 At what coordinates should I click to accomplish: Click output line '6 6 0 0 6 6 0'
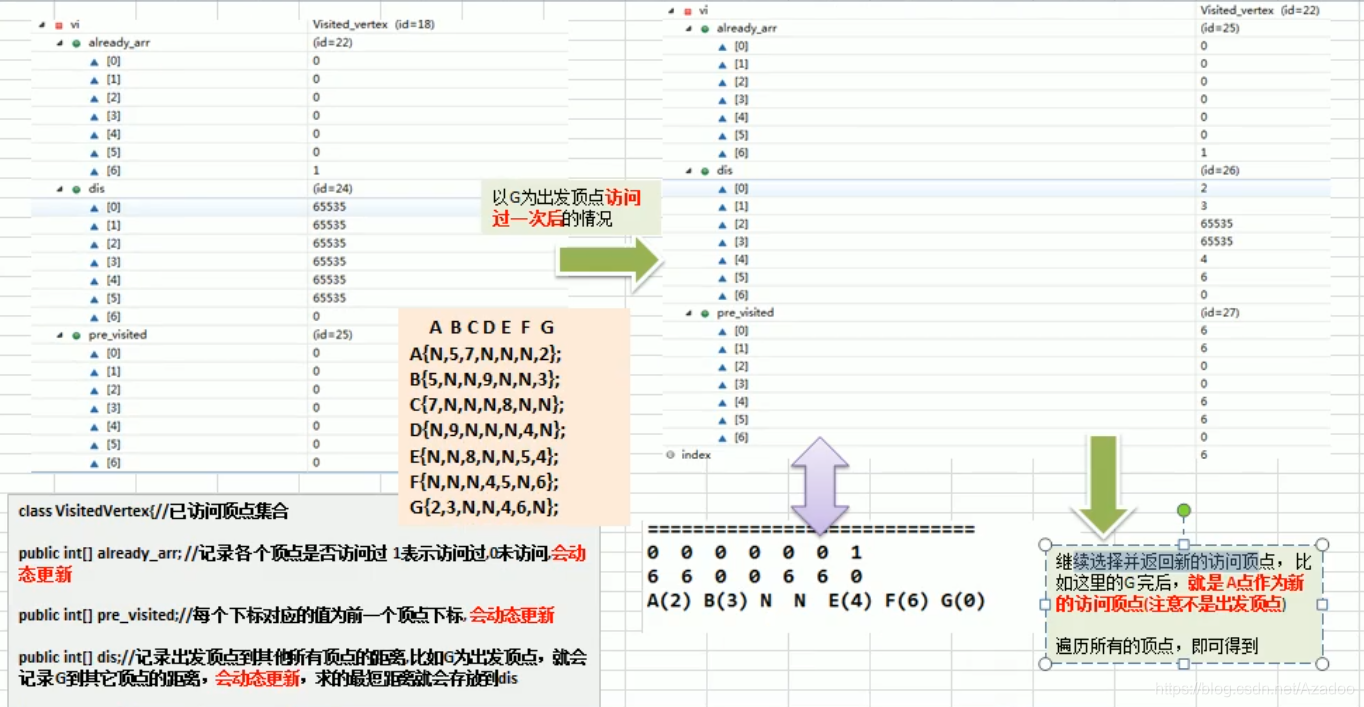[754, 577]
